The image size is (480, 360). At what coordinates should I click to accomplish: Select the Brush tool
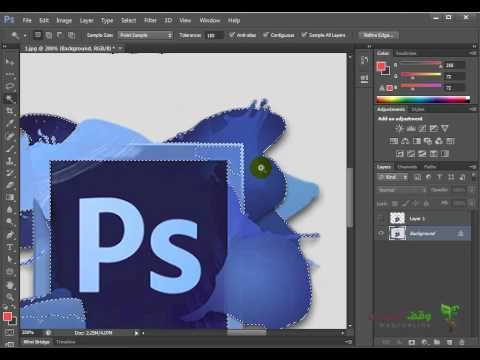pyautogui.click(x=9, y=148)
